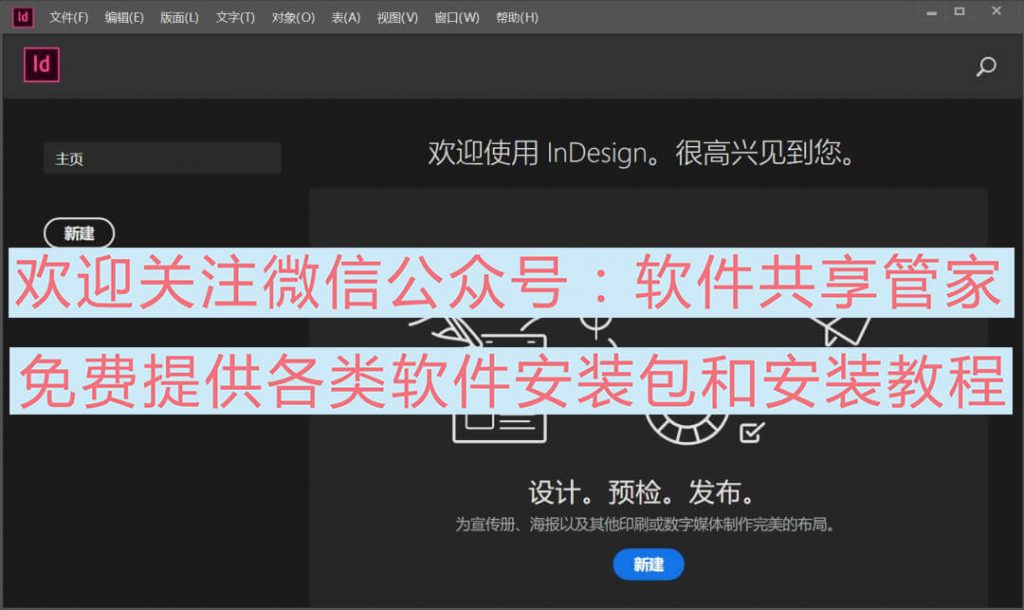The width and height of the screenshot is (1024, 610).
Task: Open the 文件(F) menu
Action: 69,18
